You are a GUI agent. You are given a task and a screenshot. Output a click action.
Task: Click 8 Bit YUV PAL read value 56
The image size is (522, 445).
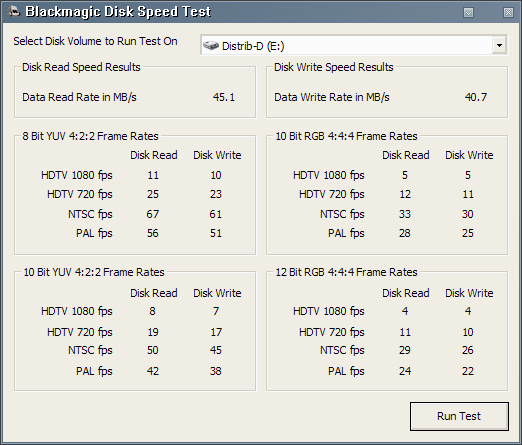153,233
